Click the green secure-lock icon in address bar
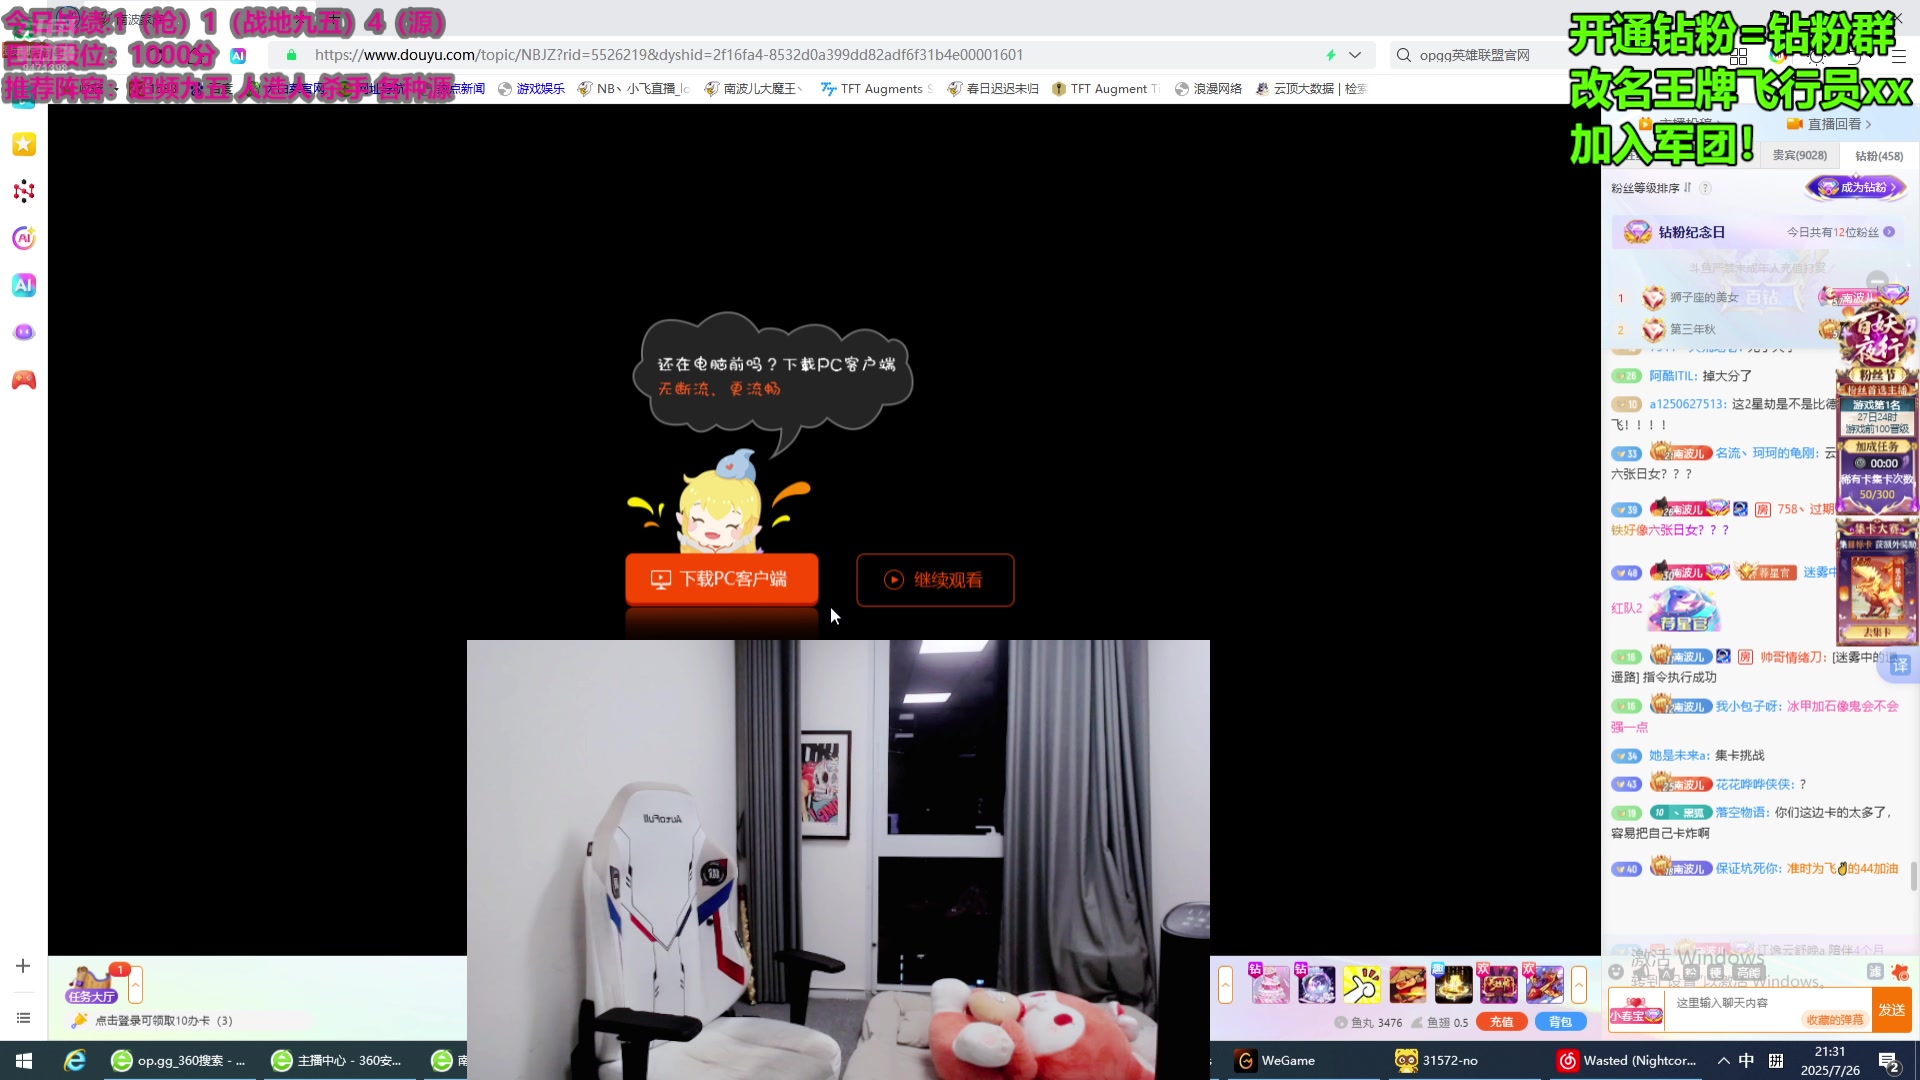Viewport: 1920px width, 1080px height. pos(291,55)
